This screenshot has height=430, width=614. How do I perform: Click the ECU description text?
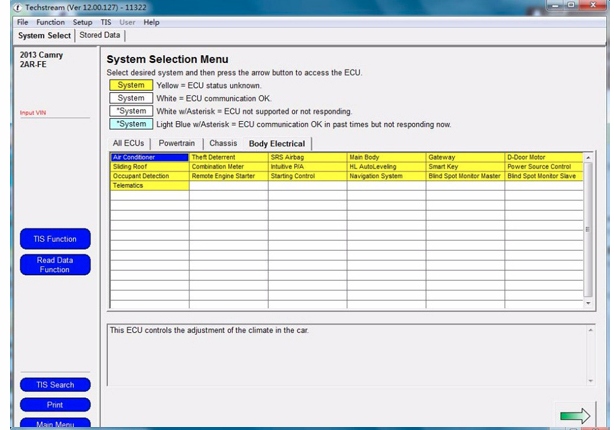209,330
